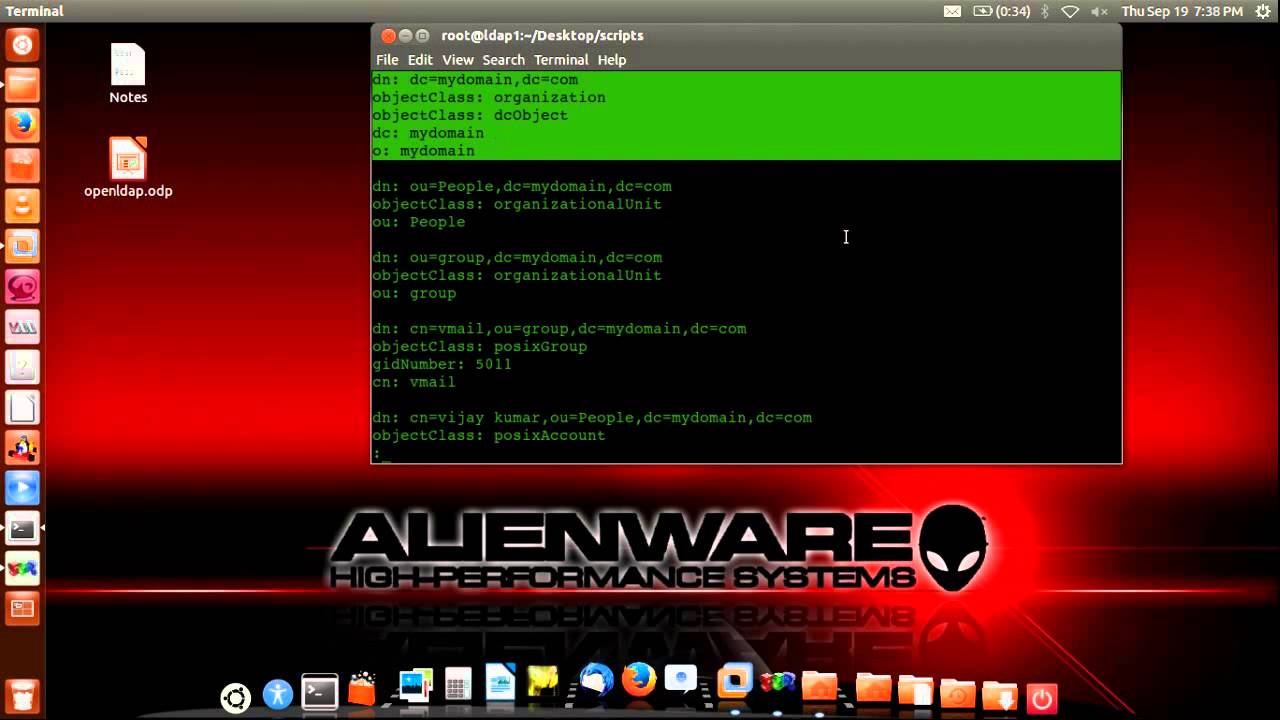Open chat bubble app in bottom dock
This screenshot has width=1280, height=720.
[x=681, y=680]
